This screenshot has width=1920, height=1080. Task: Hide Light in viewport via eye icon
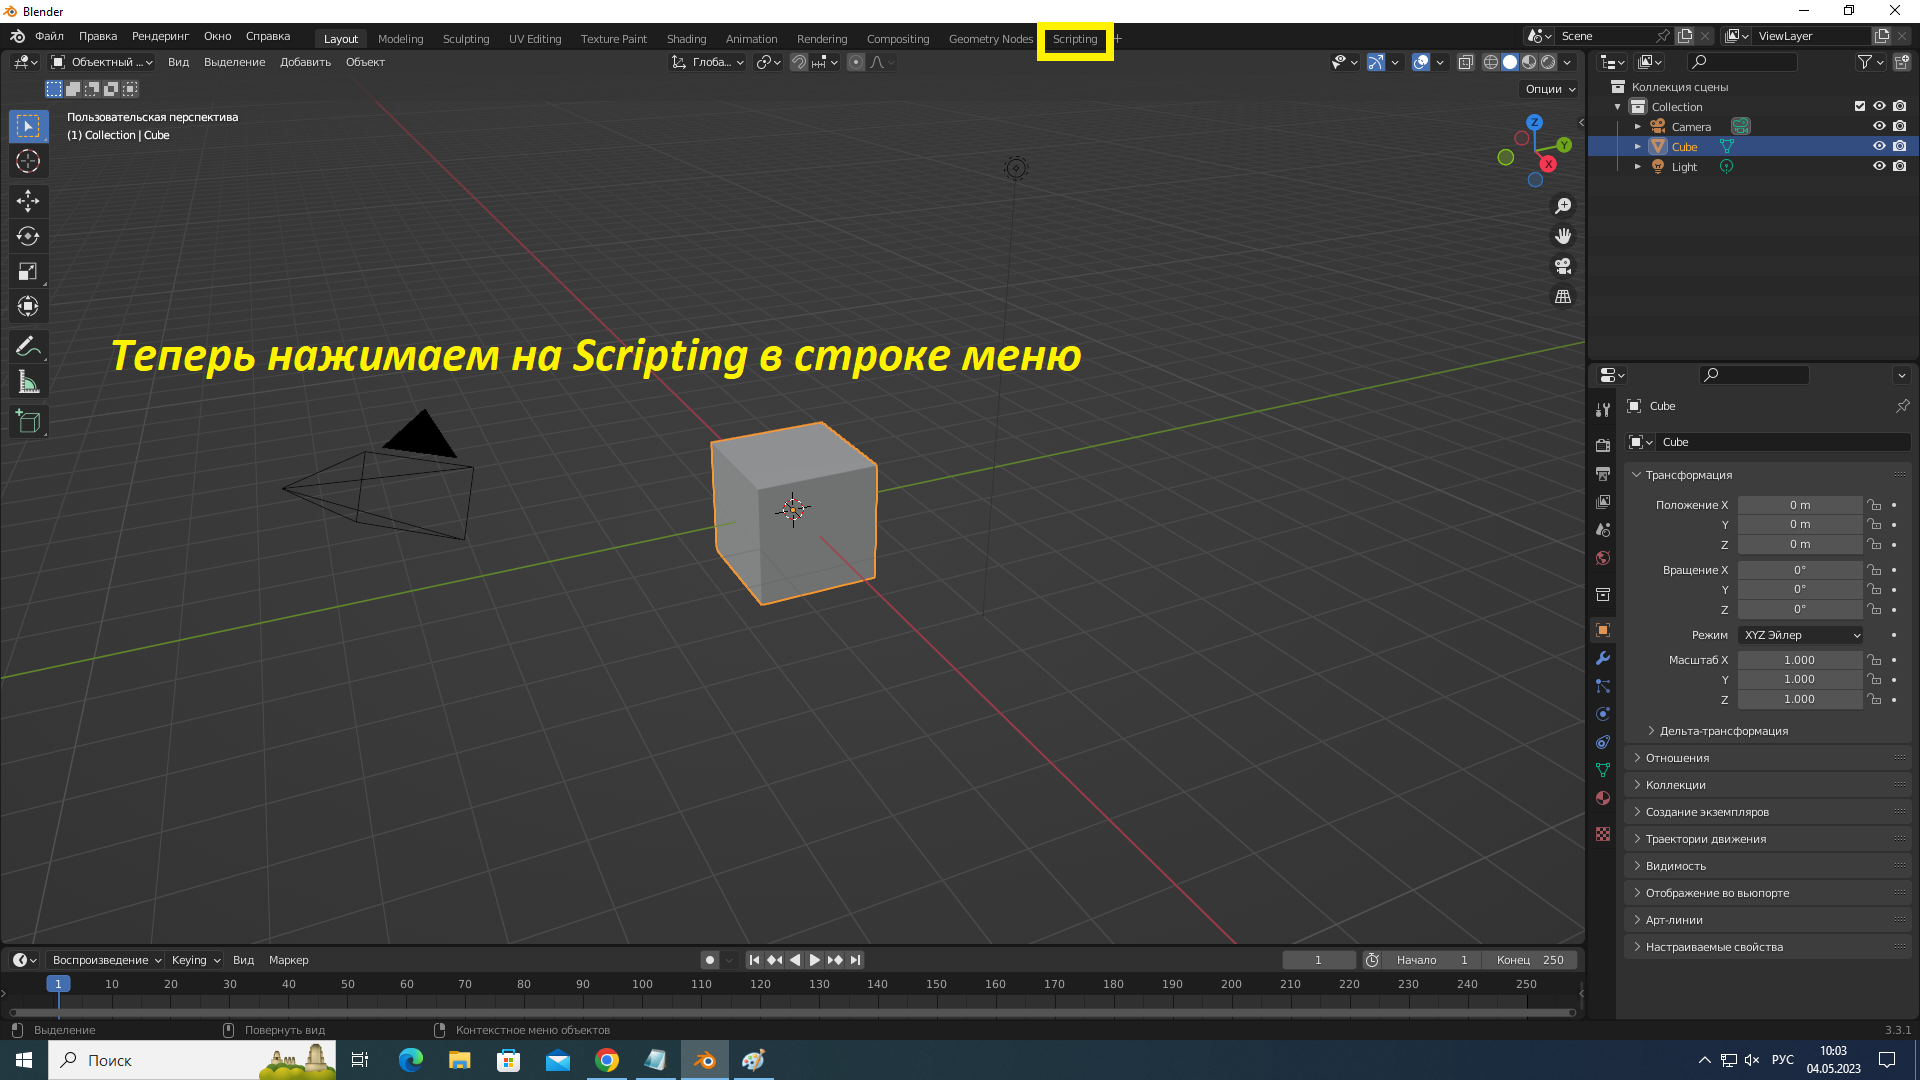(1879, 166)
